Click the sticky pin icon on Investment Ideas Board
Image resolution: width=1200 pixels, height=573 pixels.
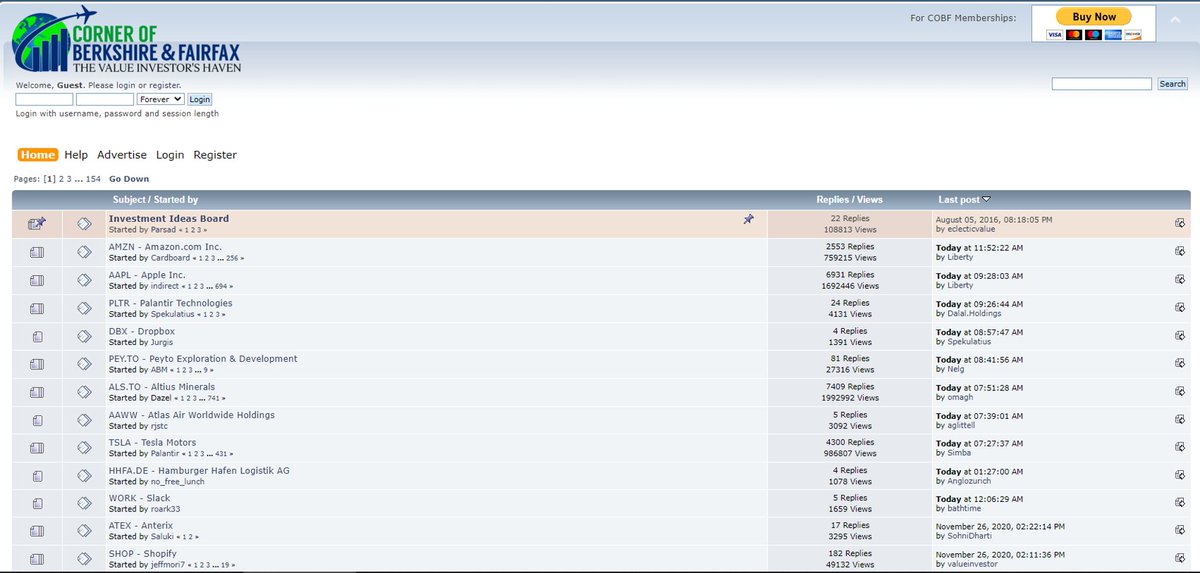point(748,219)
